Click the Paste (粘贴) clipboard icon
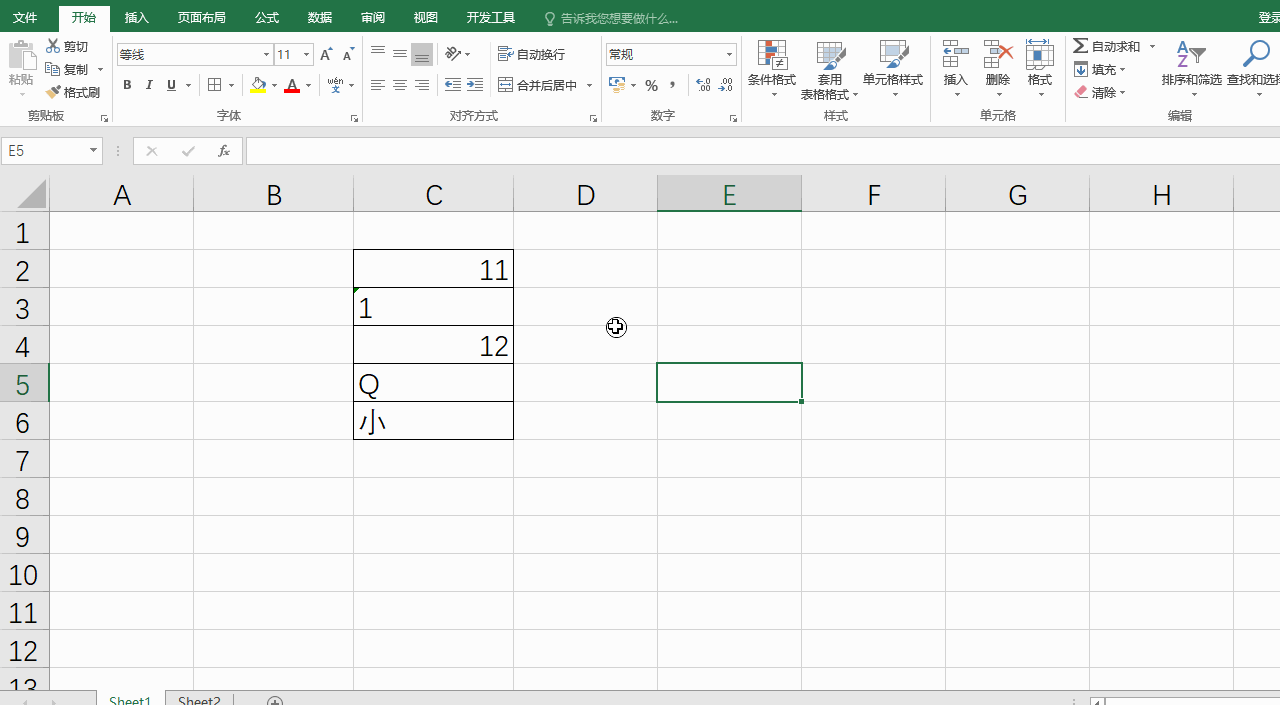Viewport: 1280px width, 705px height. 21,56
